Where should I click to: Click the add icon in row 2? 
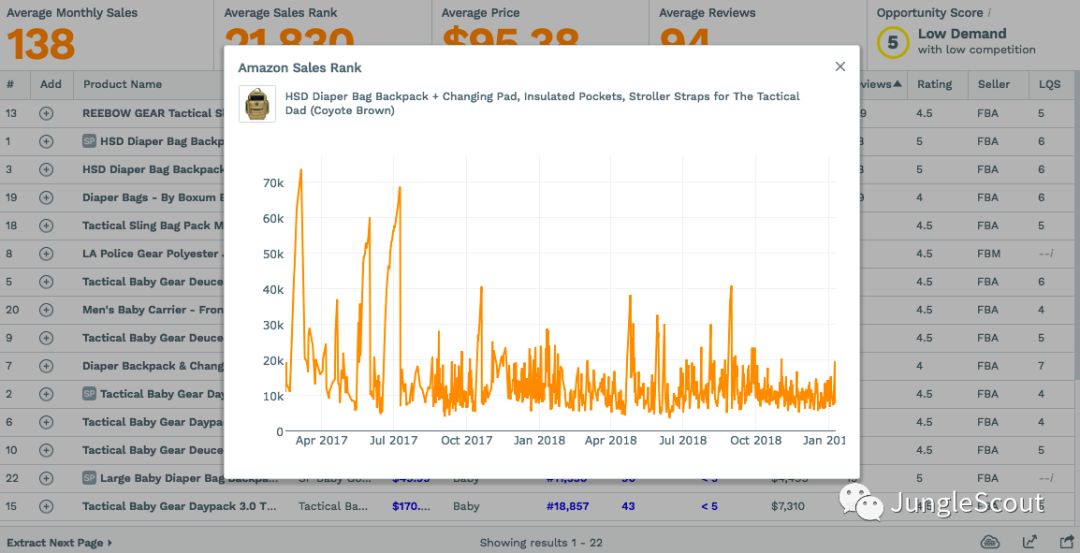pos(46,394)
